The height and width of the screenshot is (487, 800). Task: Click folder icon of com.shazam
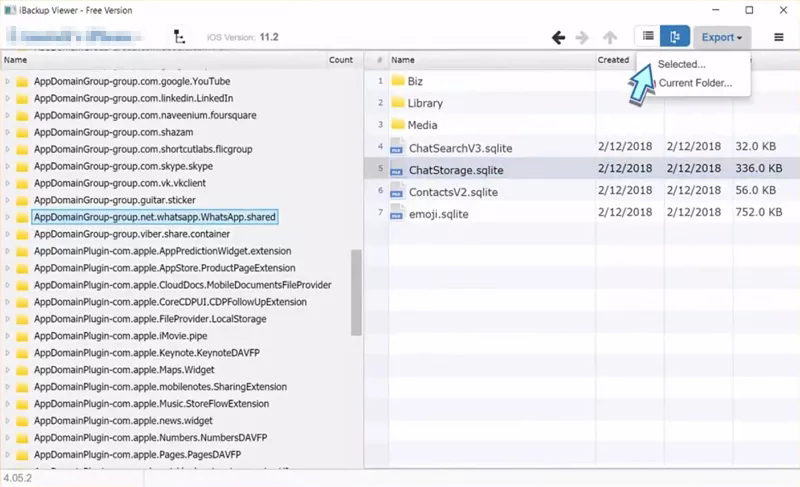click(22, 133)
